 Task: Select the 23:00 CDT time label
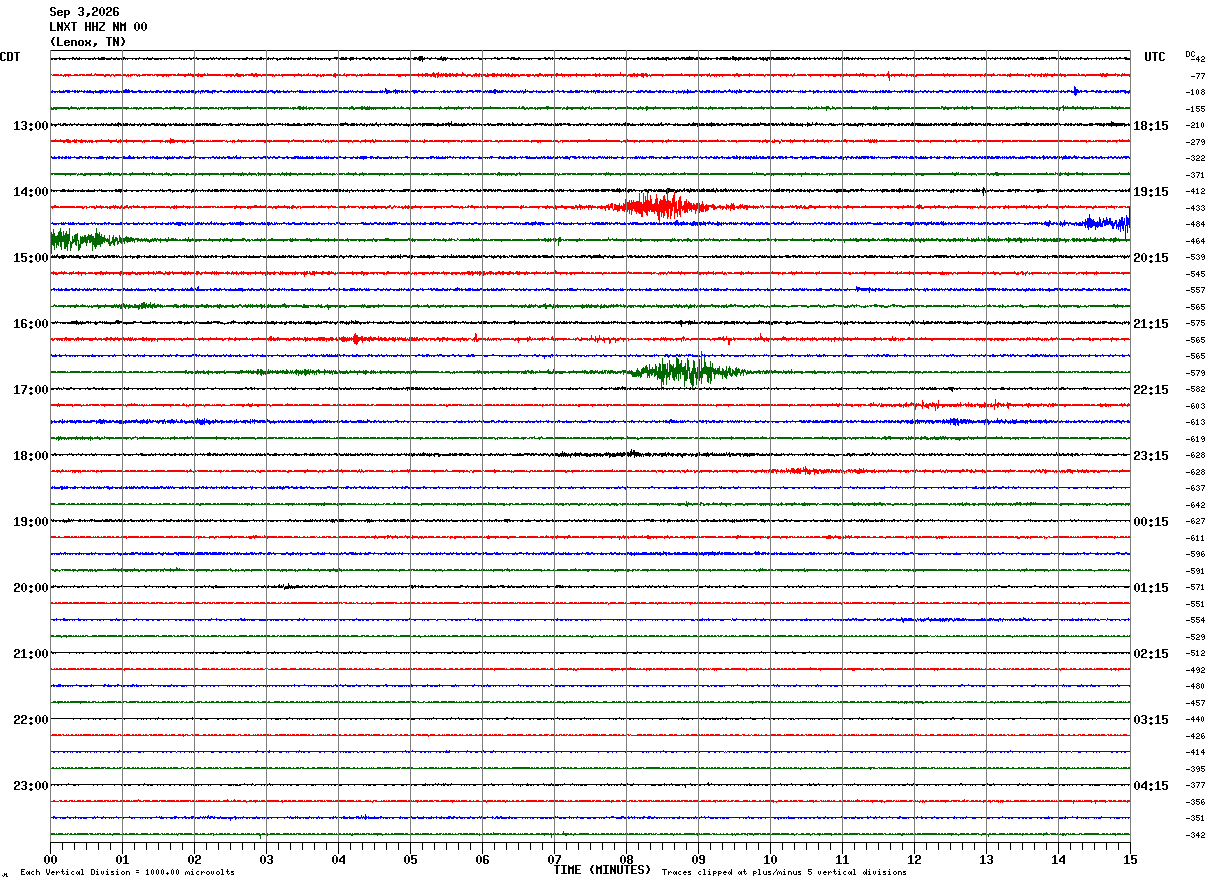(30, 786)
